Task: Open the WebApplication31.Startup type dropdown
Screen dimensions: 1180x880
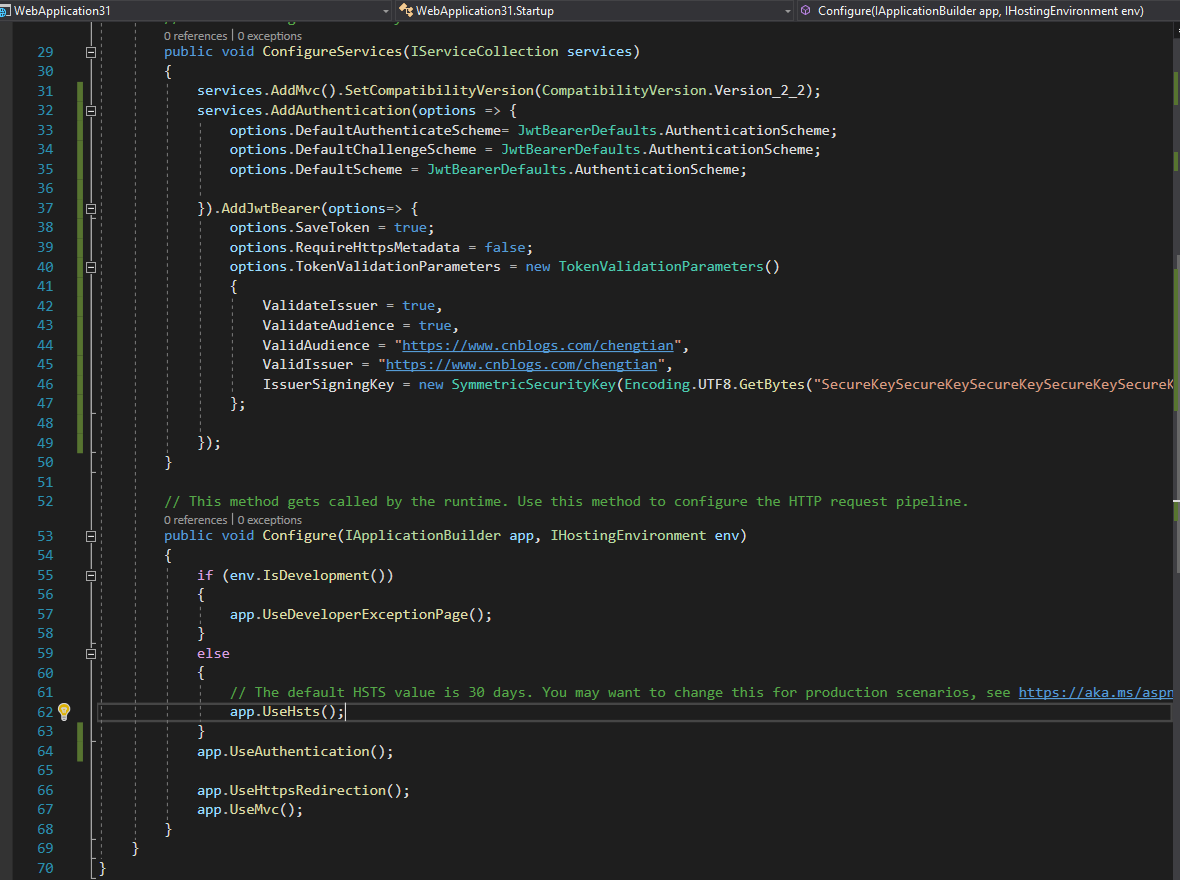Action: click(595, 11)
